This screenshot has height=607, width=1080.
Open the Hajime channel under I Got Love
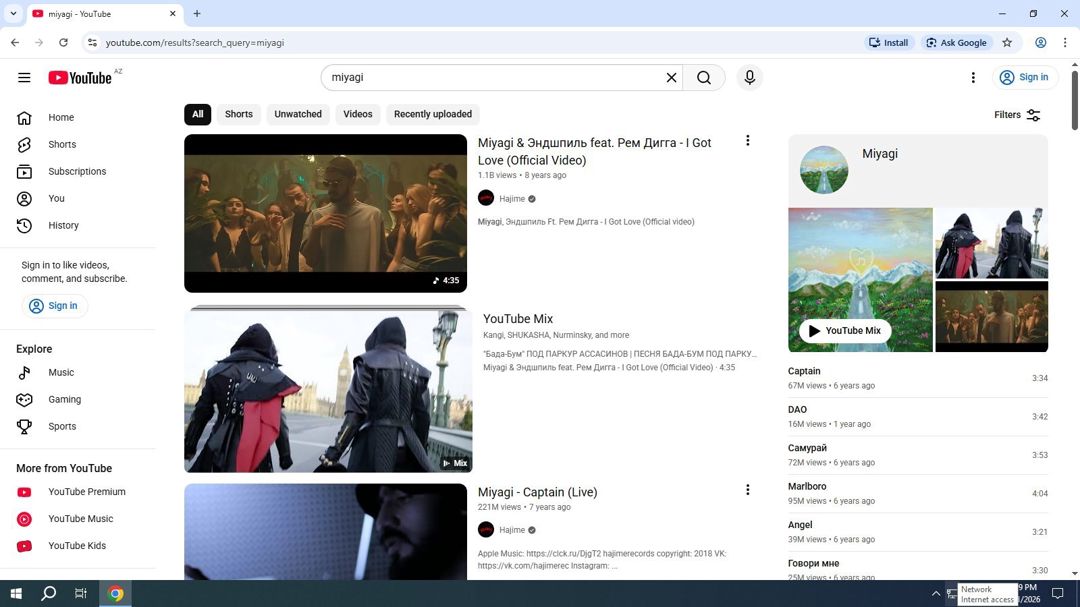[x=512, y=198]
